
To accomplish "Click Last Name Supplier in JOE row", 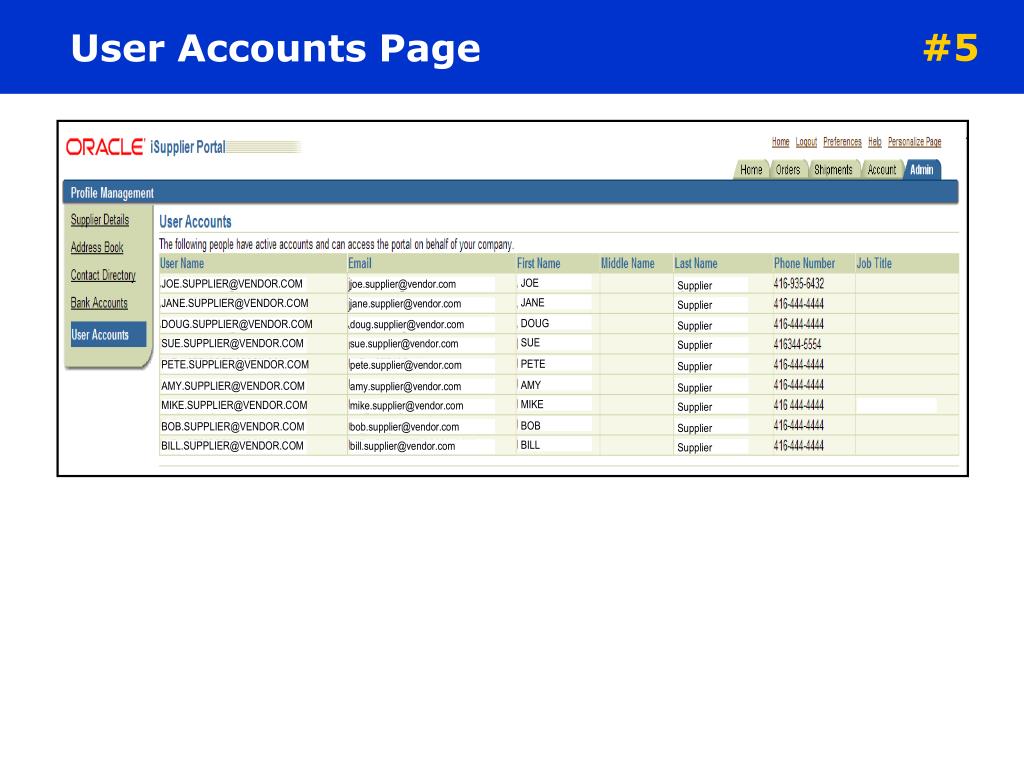I will [695, 285].
